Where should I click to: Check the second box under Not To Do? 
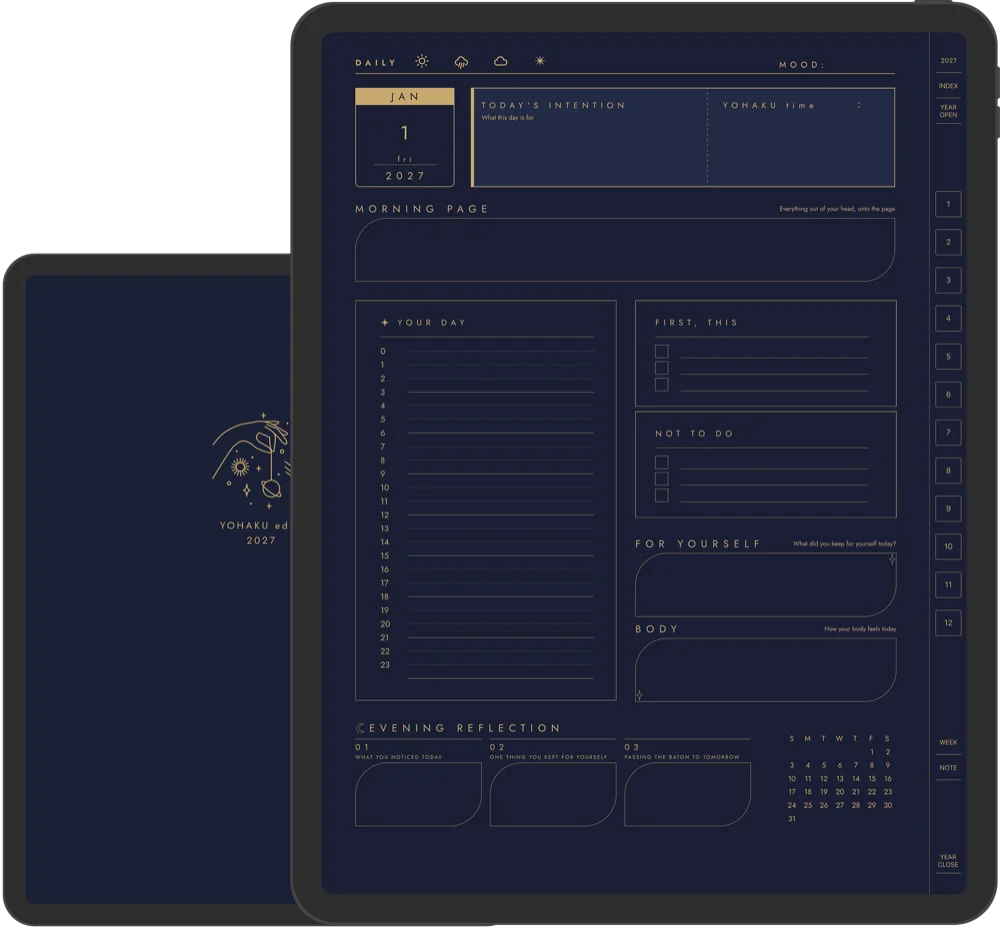click(x=662, y=479)
